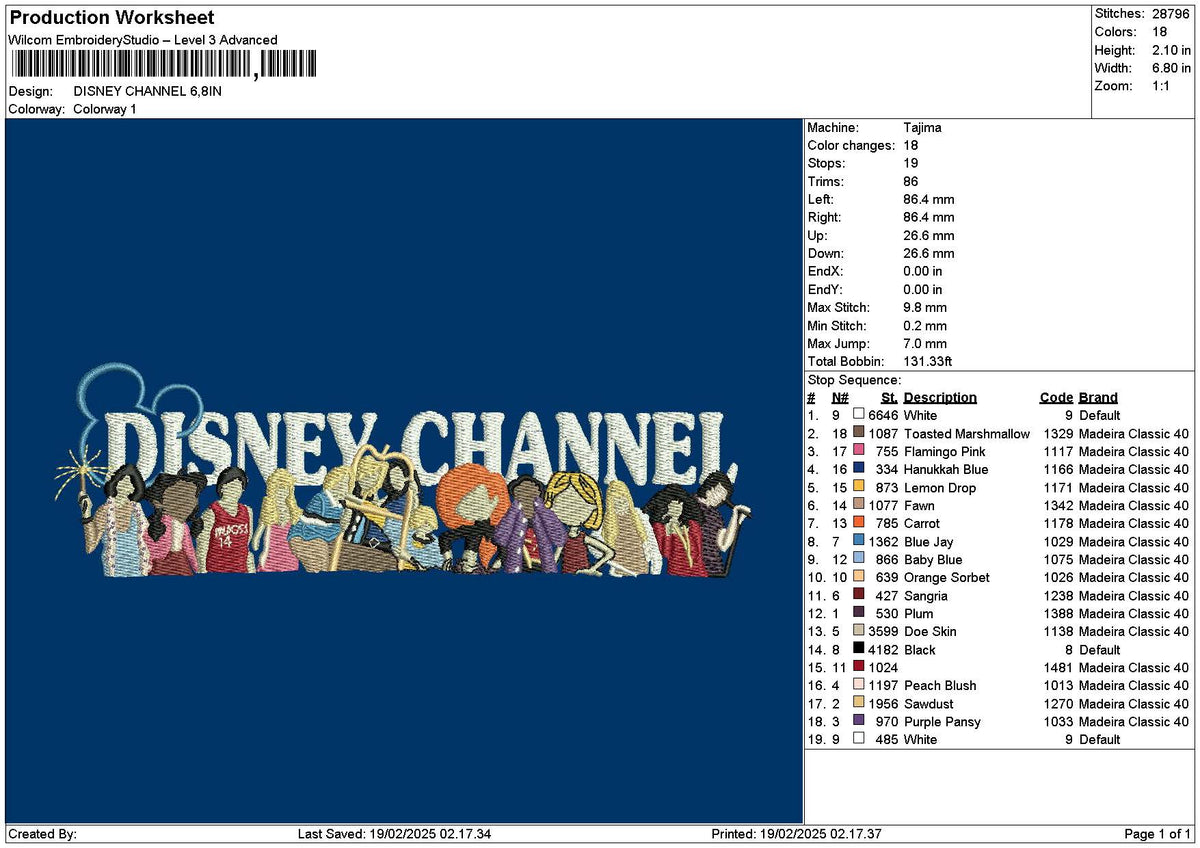Select the Baby Blue thread swatch
Viewport: 1200px width, 848px height.
tap(858, 559)
